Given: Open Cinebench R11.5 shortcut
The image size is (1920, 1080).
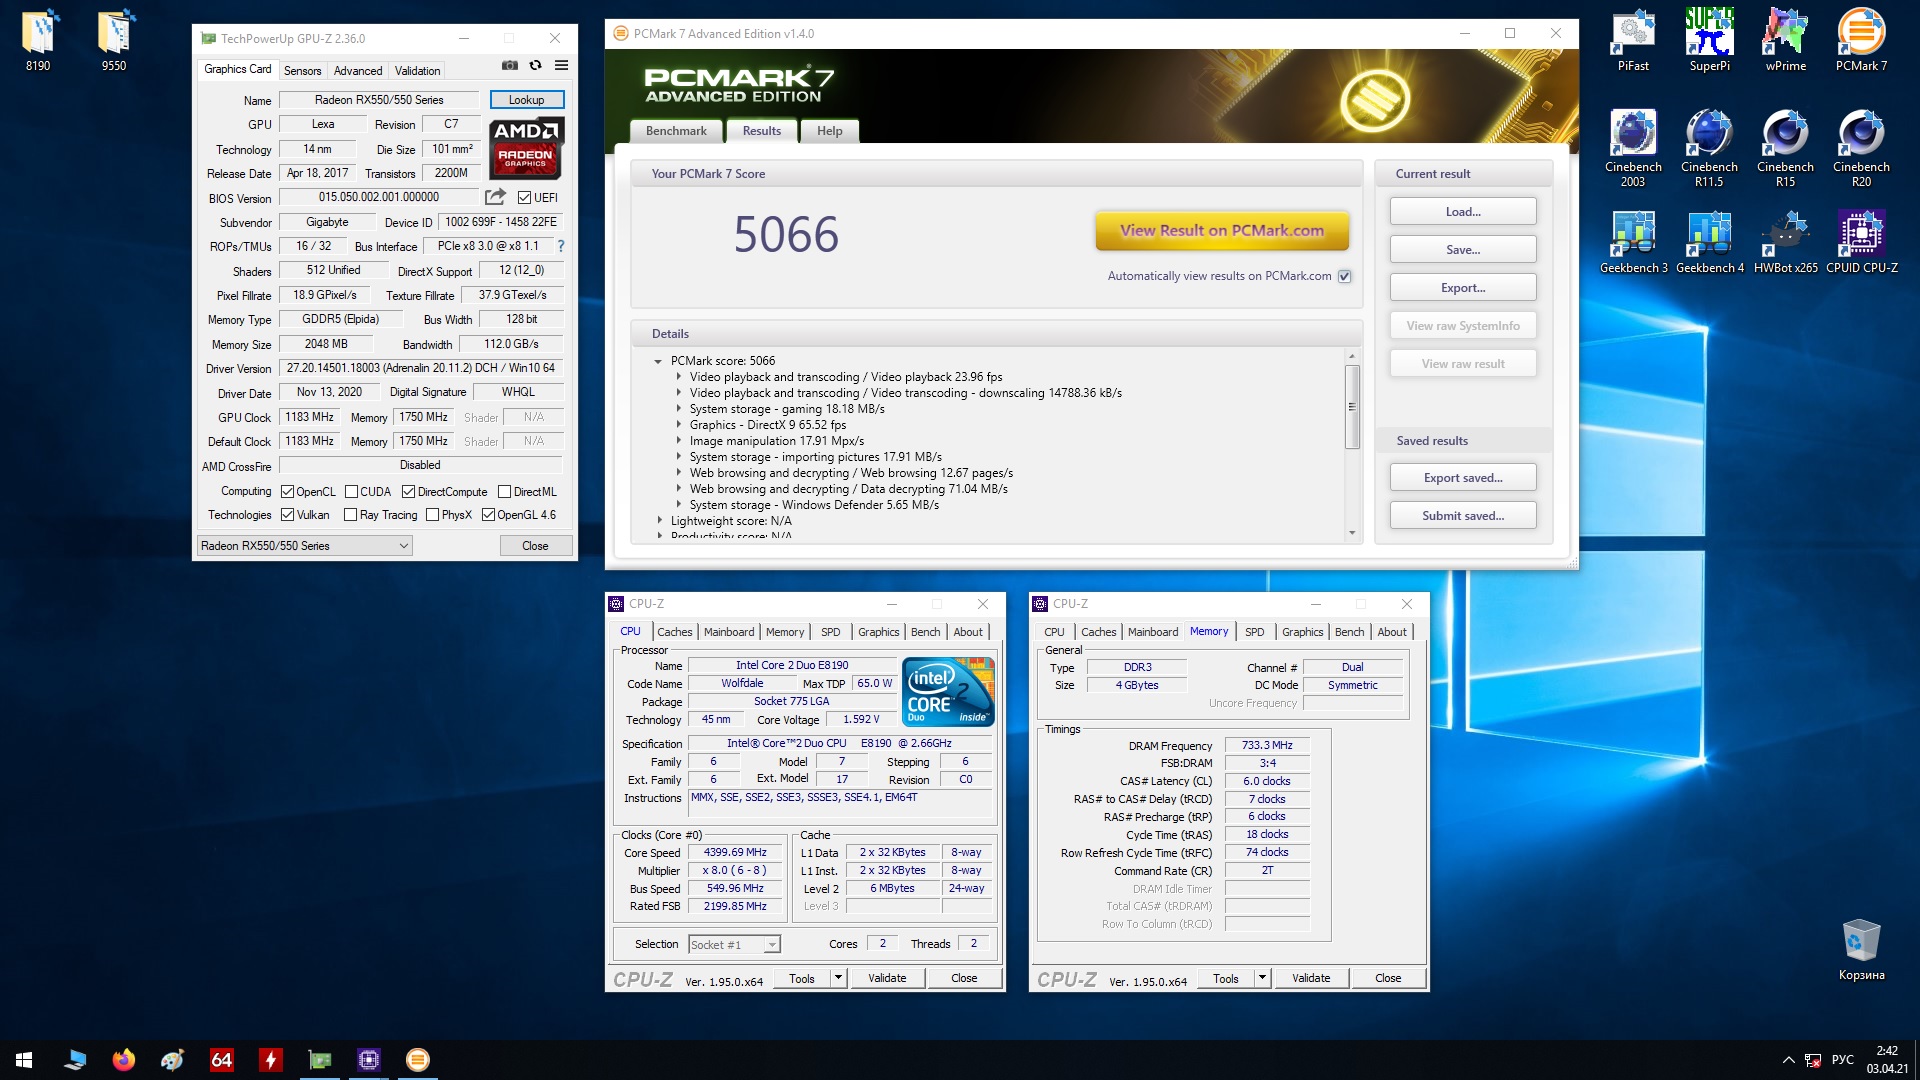Looking at the screenshot, I should (1709, 148).
